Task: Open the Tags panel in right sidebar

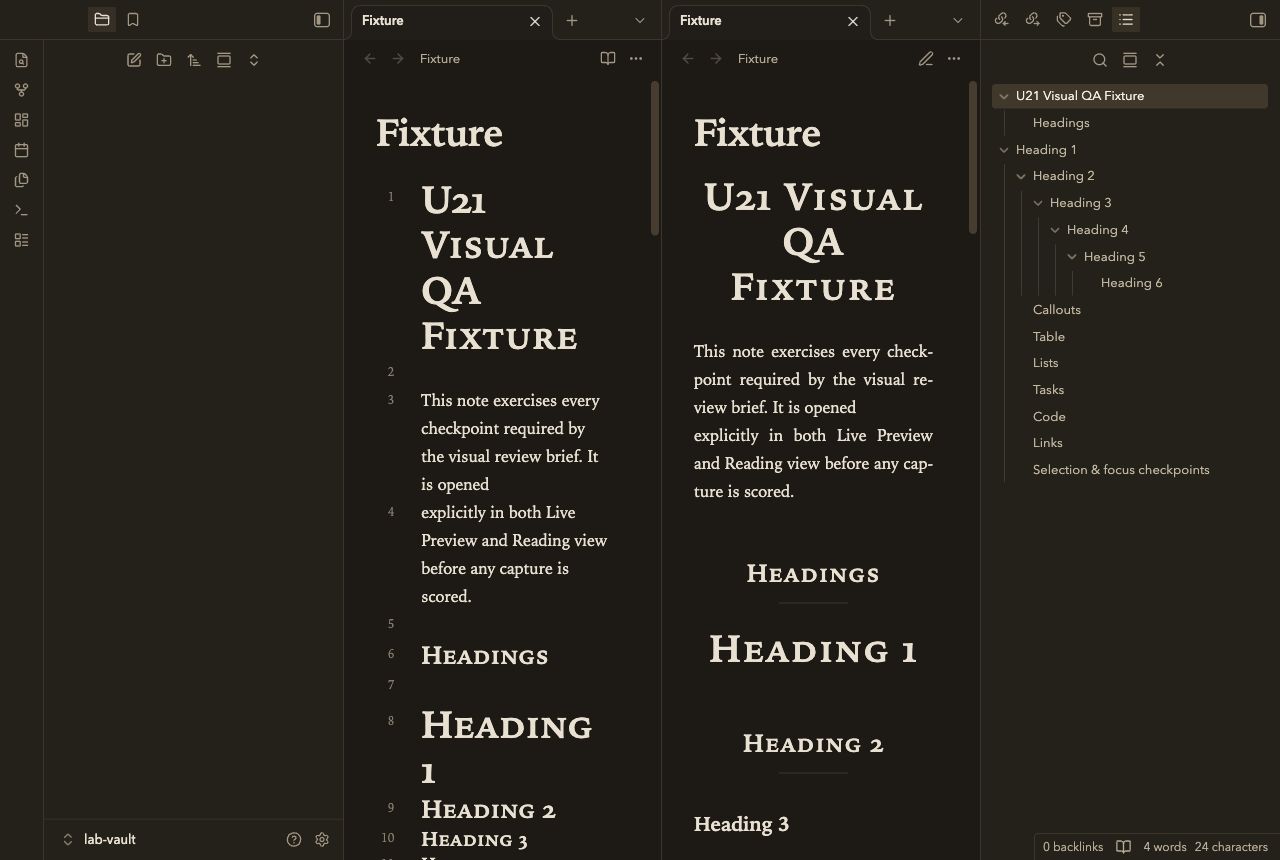Action: (x=1064, y=20)
